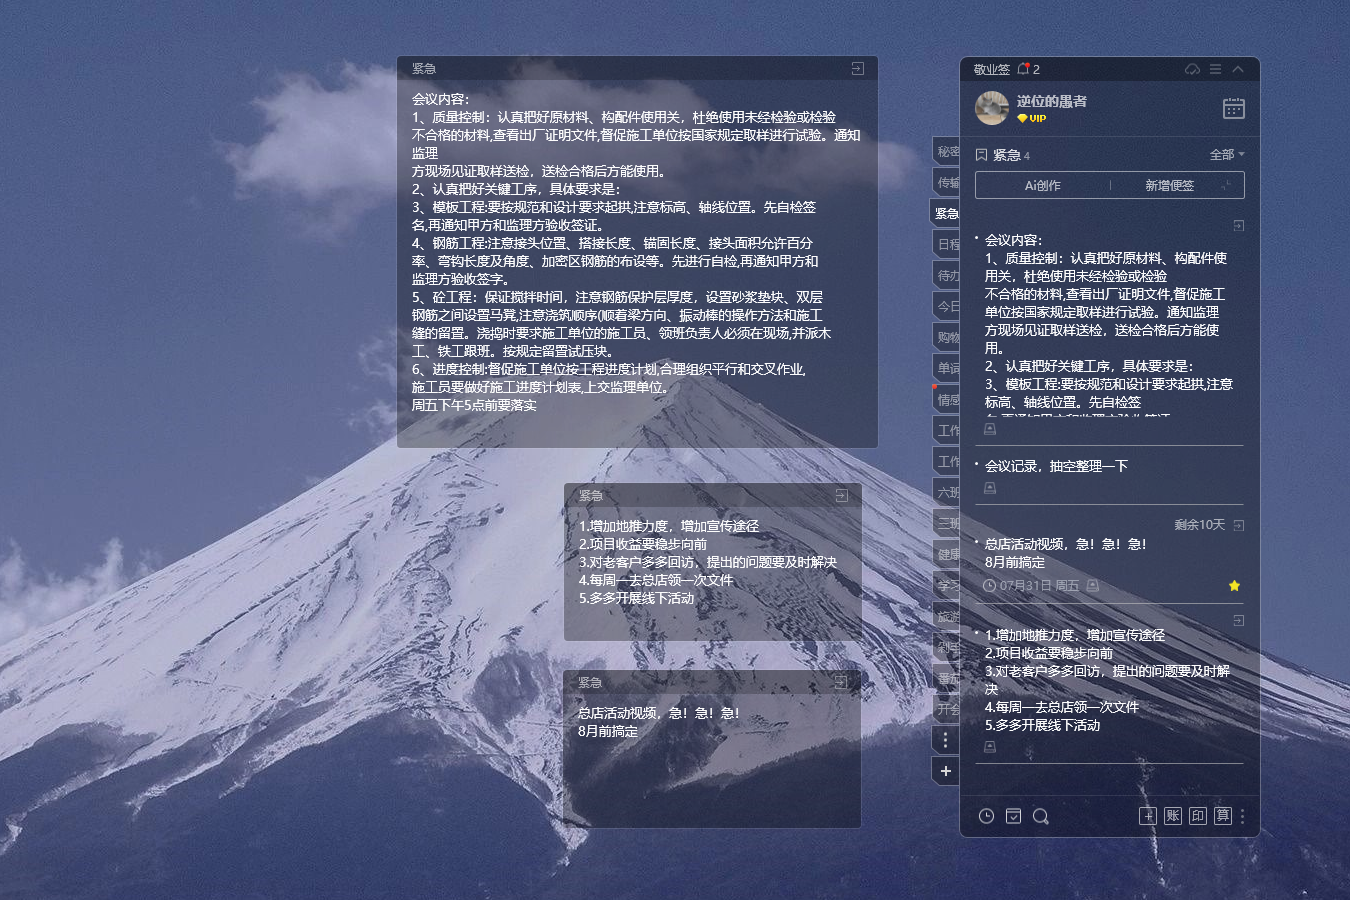This screenshot has height=900, width=1350.
Task: Open the 账 accounting tool
Action: (x=1173, y=816)
